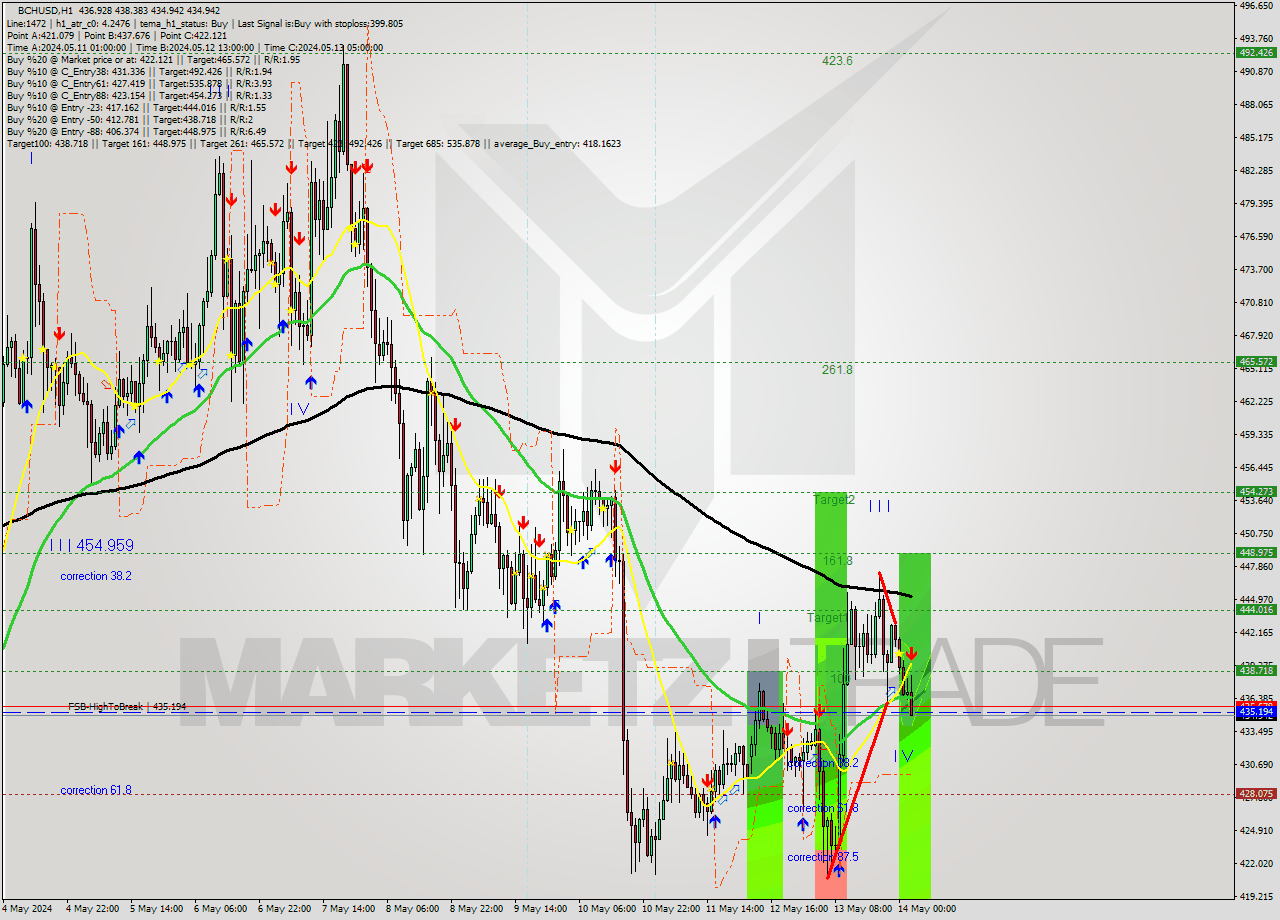
Task: Click the '7 May 14:00' time label
Action: tap(348, 909)
